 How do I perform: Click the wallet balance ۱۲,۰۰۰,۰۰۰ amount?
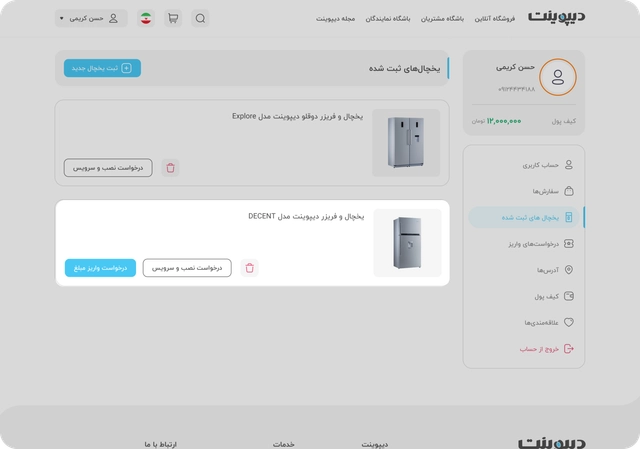point(504,121)
